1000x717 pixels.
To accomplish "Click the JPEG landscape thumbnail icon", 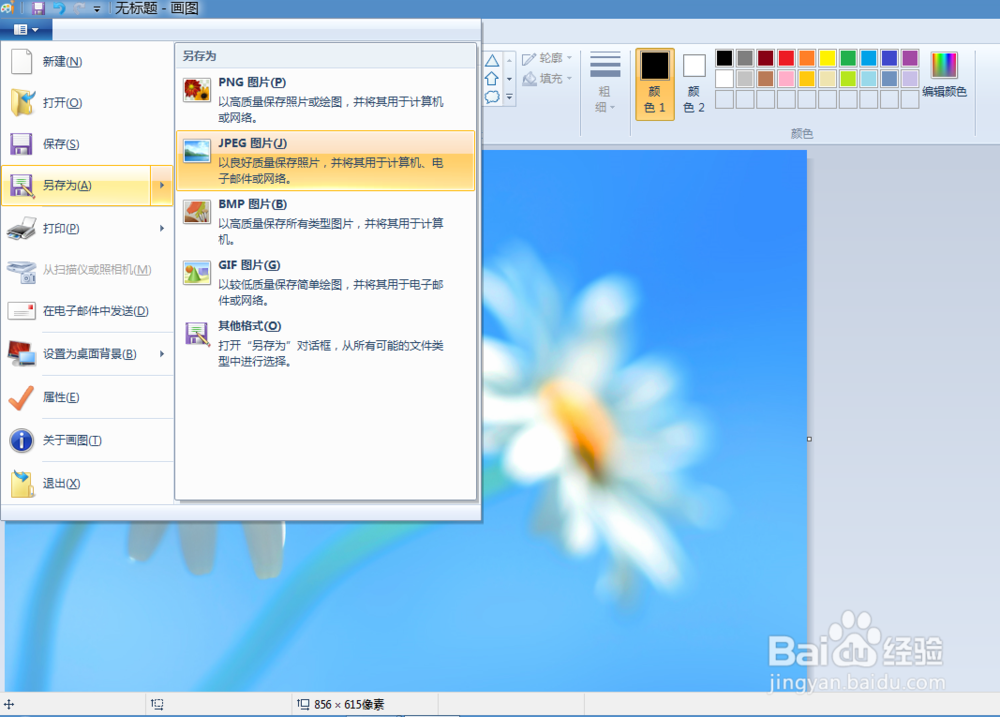I will 196,151.
